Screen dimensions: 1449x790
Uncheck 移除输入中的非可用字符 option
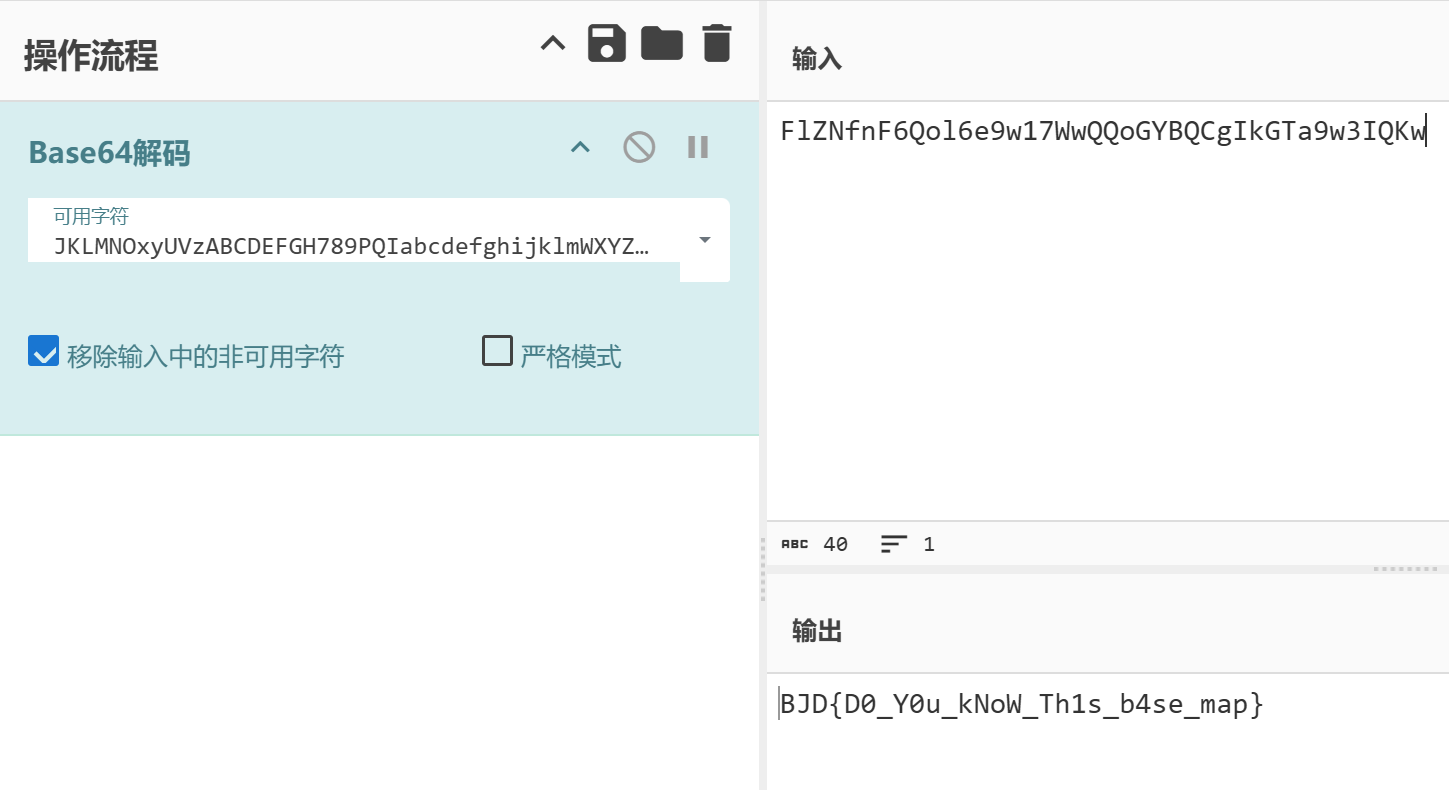click(x=42, y=351)
